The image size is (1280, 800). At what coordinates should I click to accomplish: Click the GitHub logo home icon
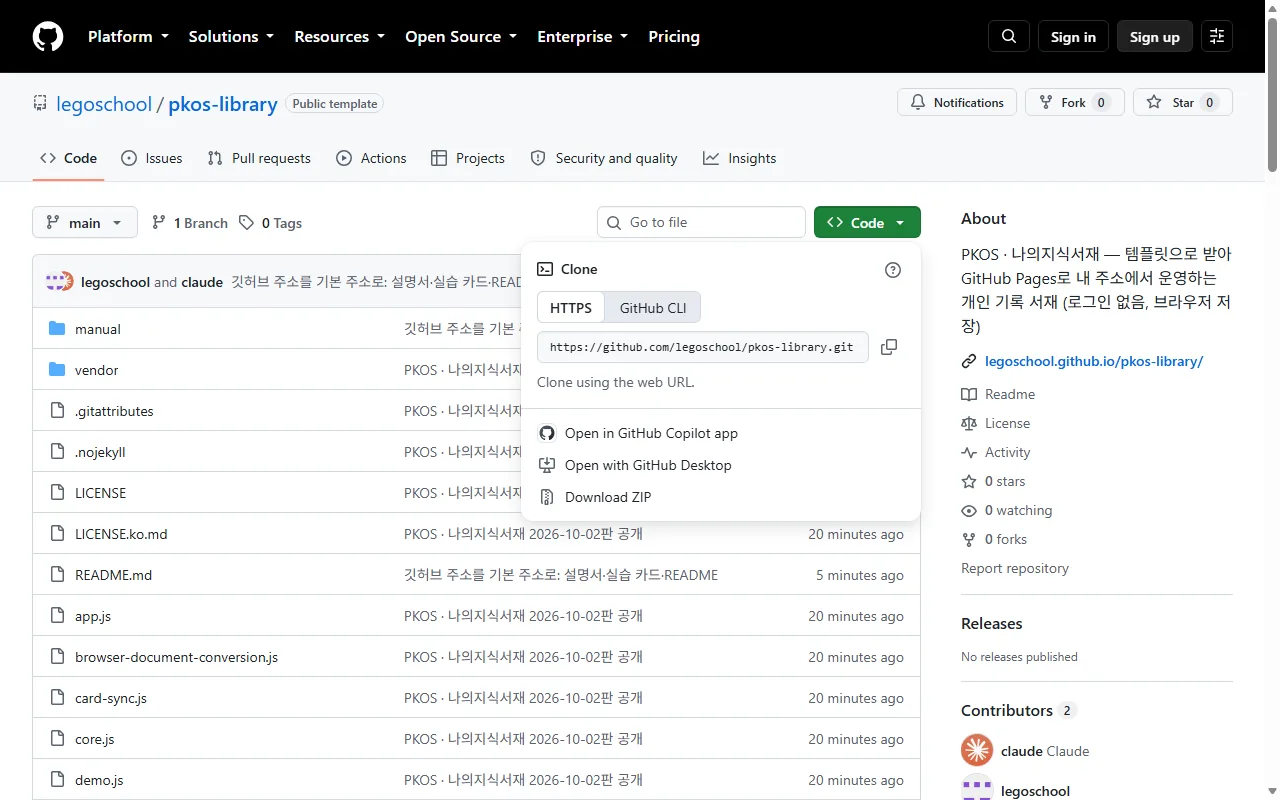coord(48,37)
